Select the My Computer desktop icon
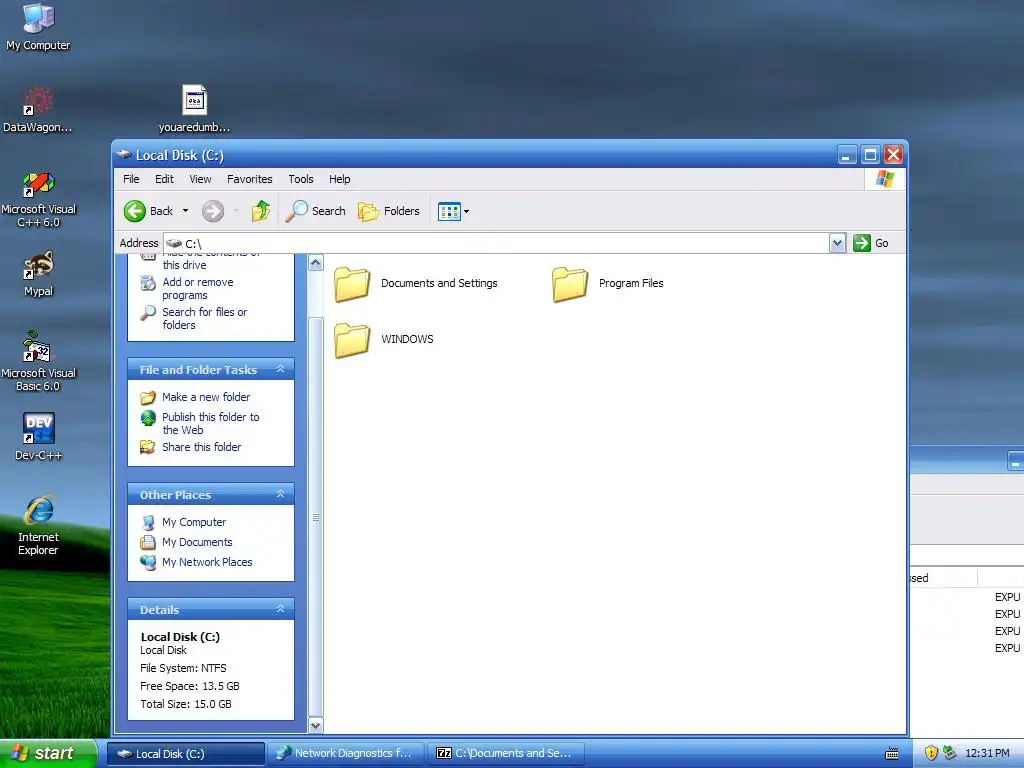Screen dimensions: 1024x768 click(x=38, y=27)
